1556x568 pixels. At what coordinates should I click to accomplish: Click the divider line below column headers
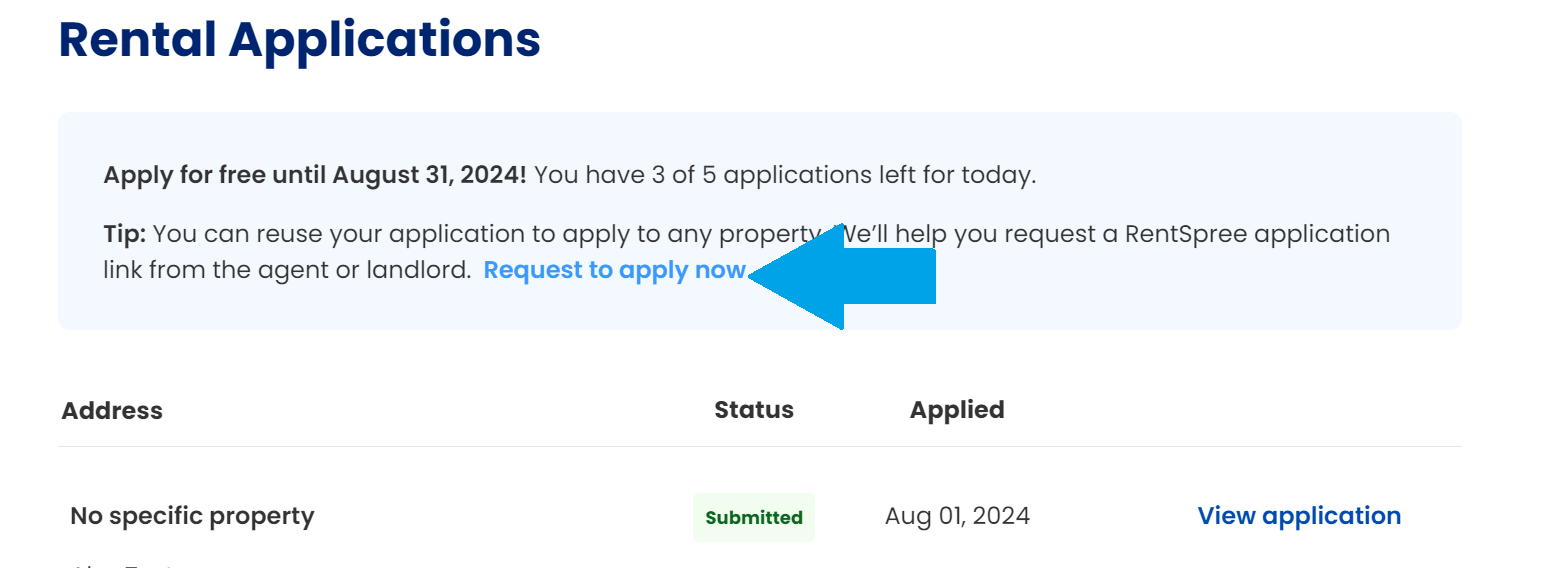[x=760, y=446]
